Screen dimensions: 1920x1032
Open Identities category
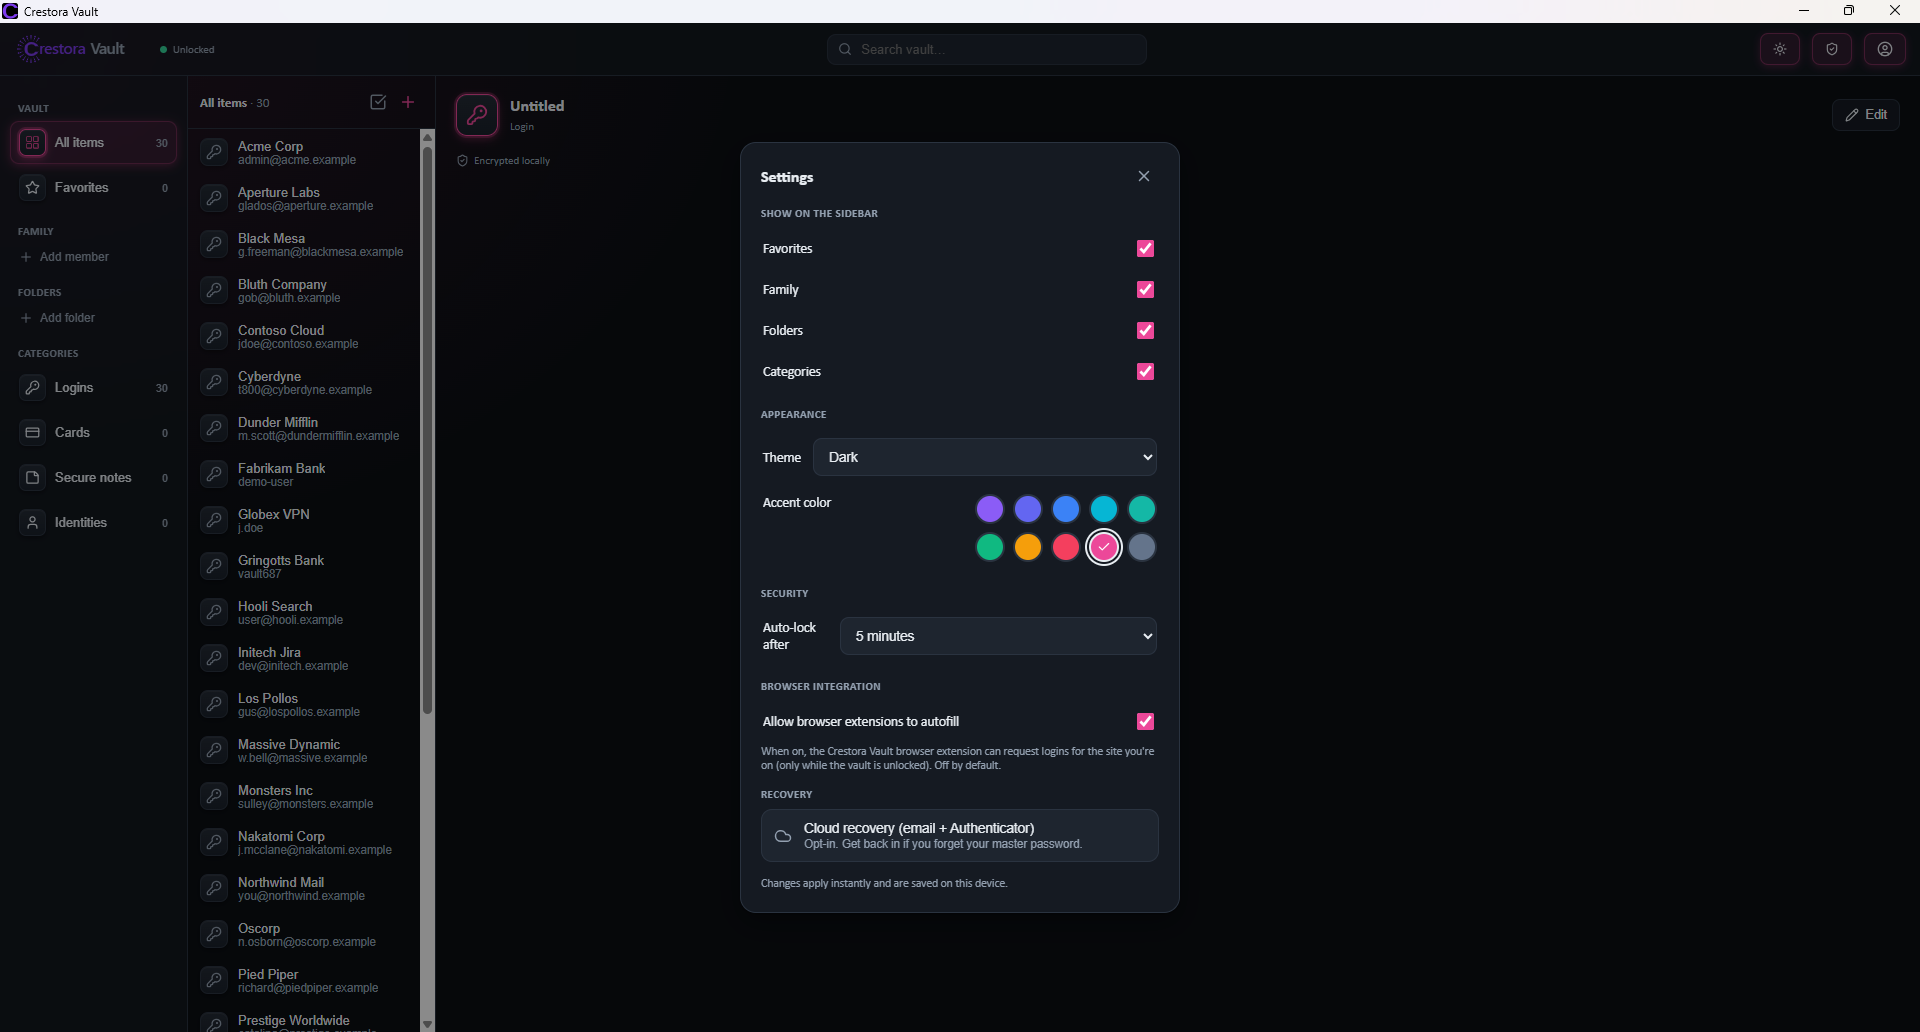[x=94, y=523]
